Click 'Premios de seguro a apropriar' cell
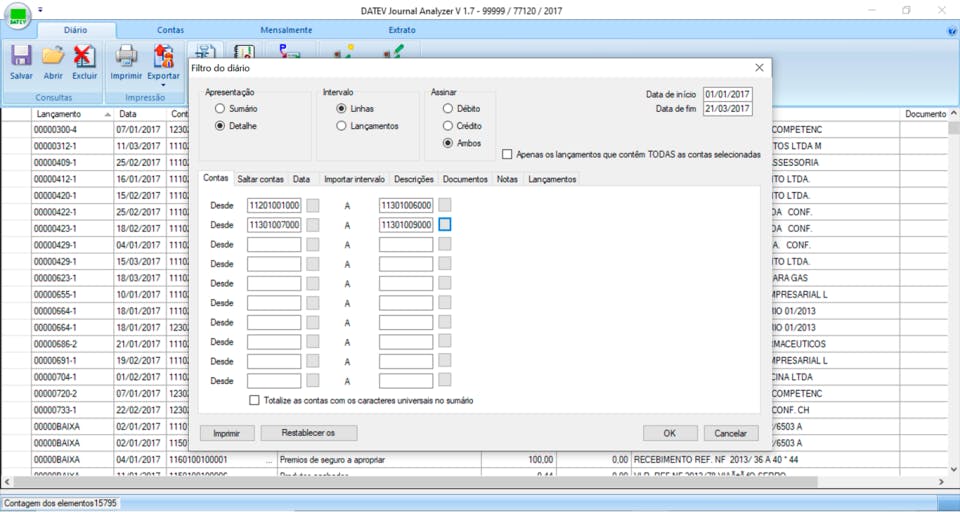The height and width of the screenshot is (512, 960). (x=380, y=459)
